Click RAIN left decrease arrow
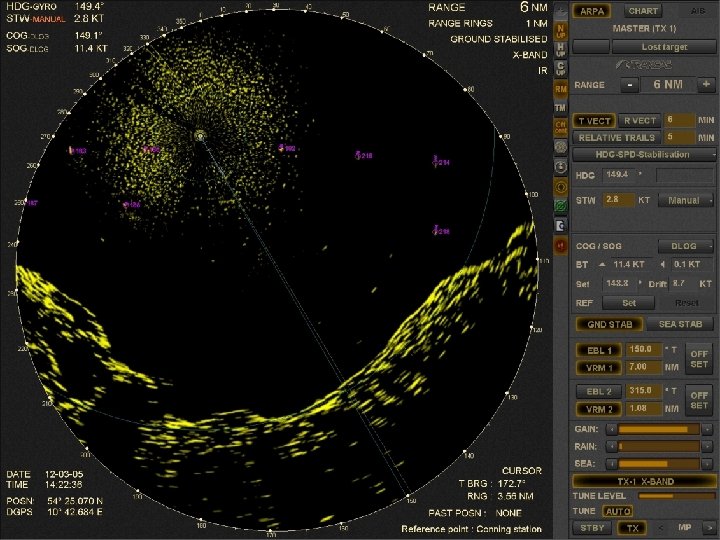The height and width of the screenshot is (540, 720). 611,446
